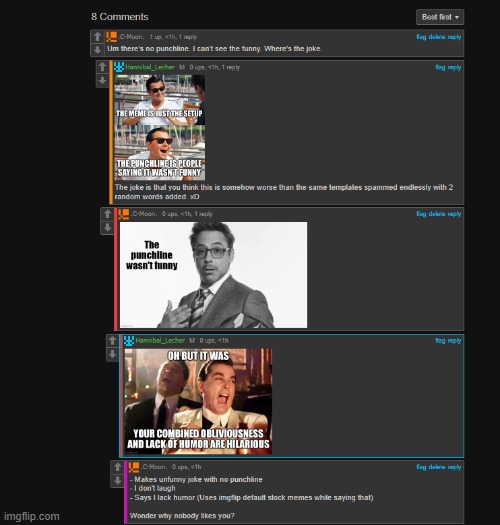Image resolution: width=500 pixels, height=525 pixels.
Task: Reply to Hannibal_Lecher's 'meme is just the setup' comment
Action: (454, 67)
